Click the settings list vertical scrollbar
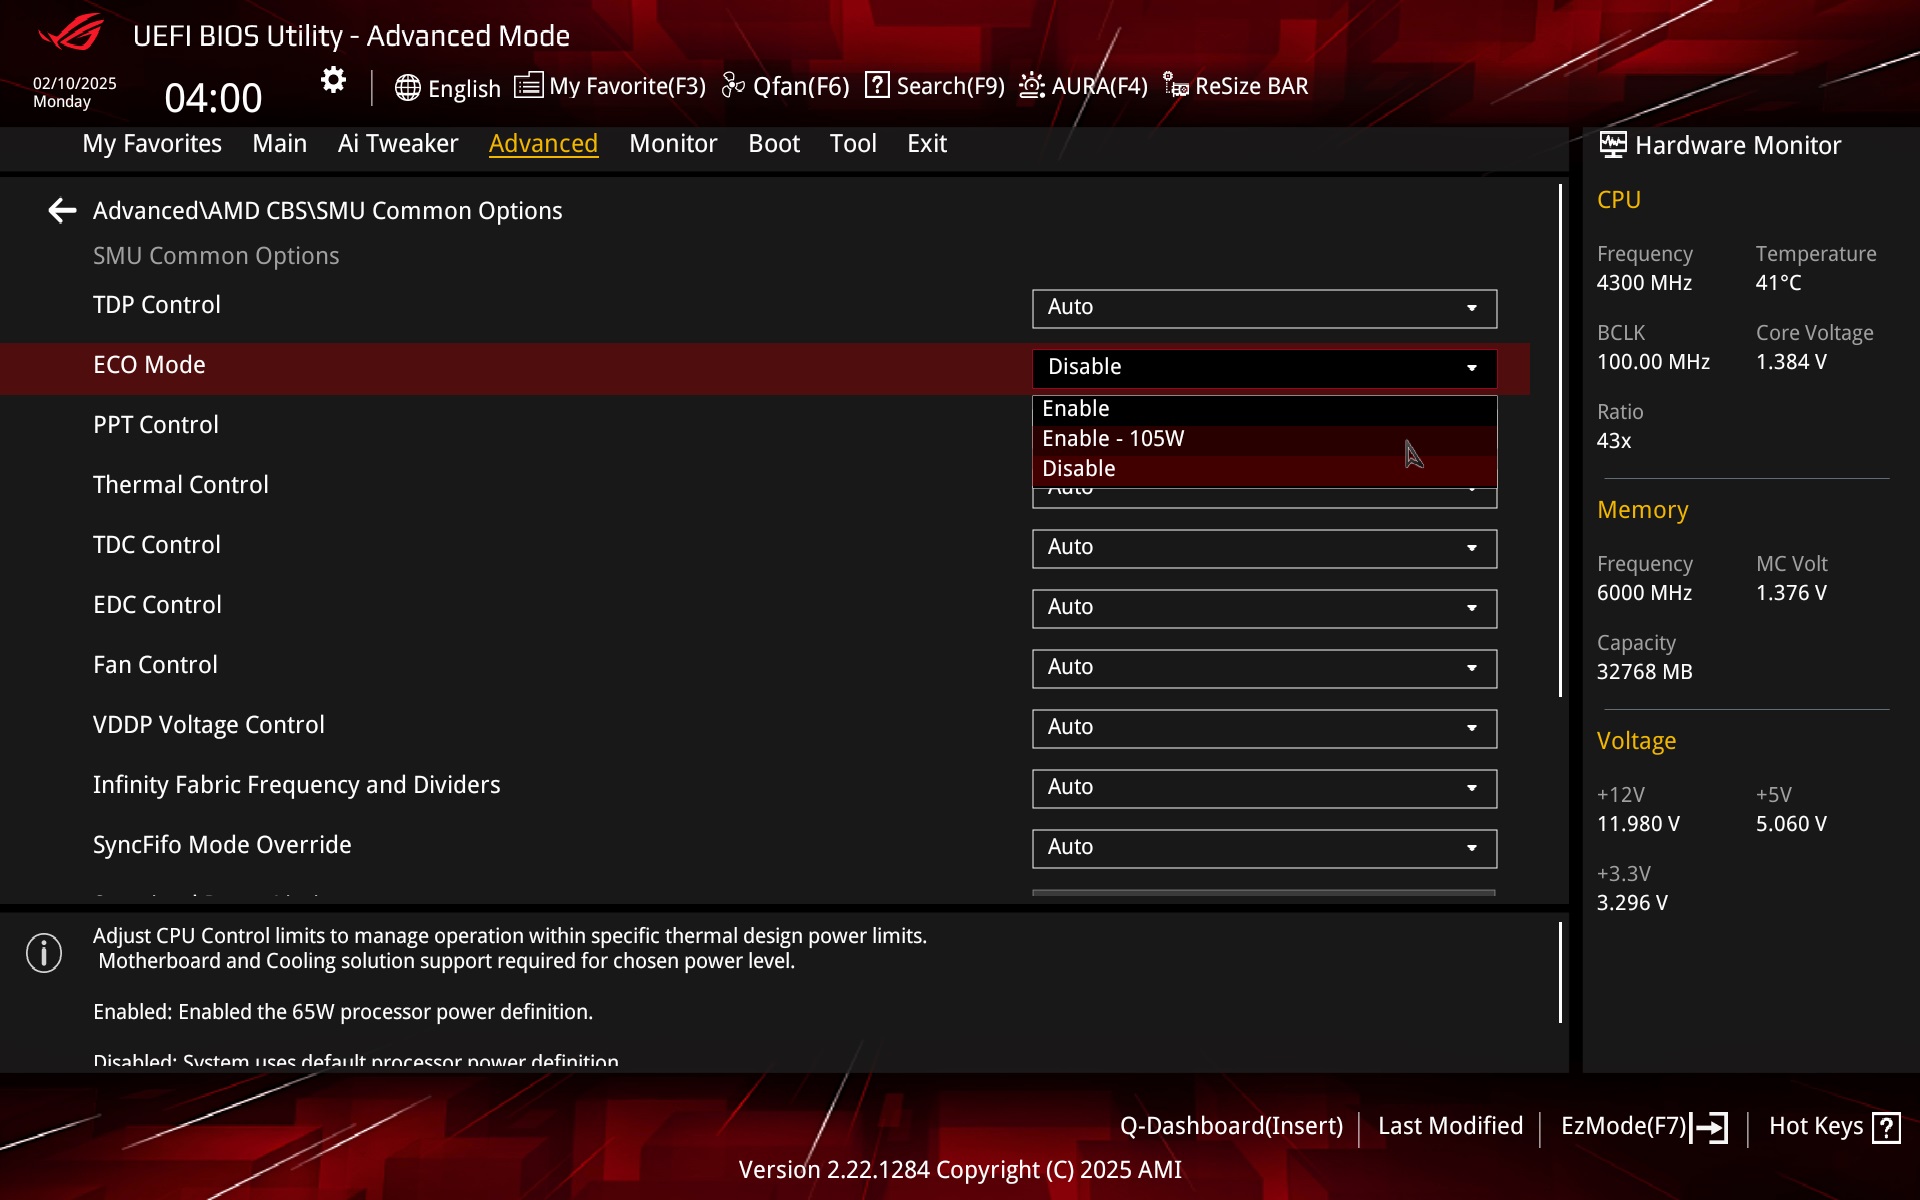This screenshot has width=1920, height=1200. coord(1560,440)
